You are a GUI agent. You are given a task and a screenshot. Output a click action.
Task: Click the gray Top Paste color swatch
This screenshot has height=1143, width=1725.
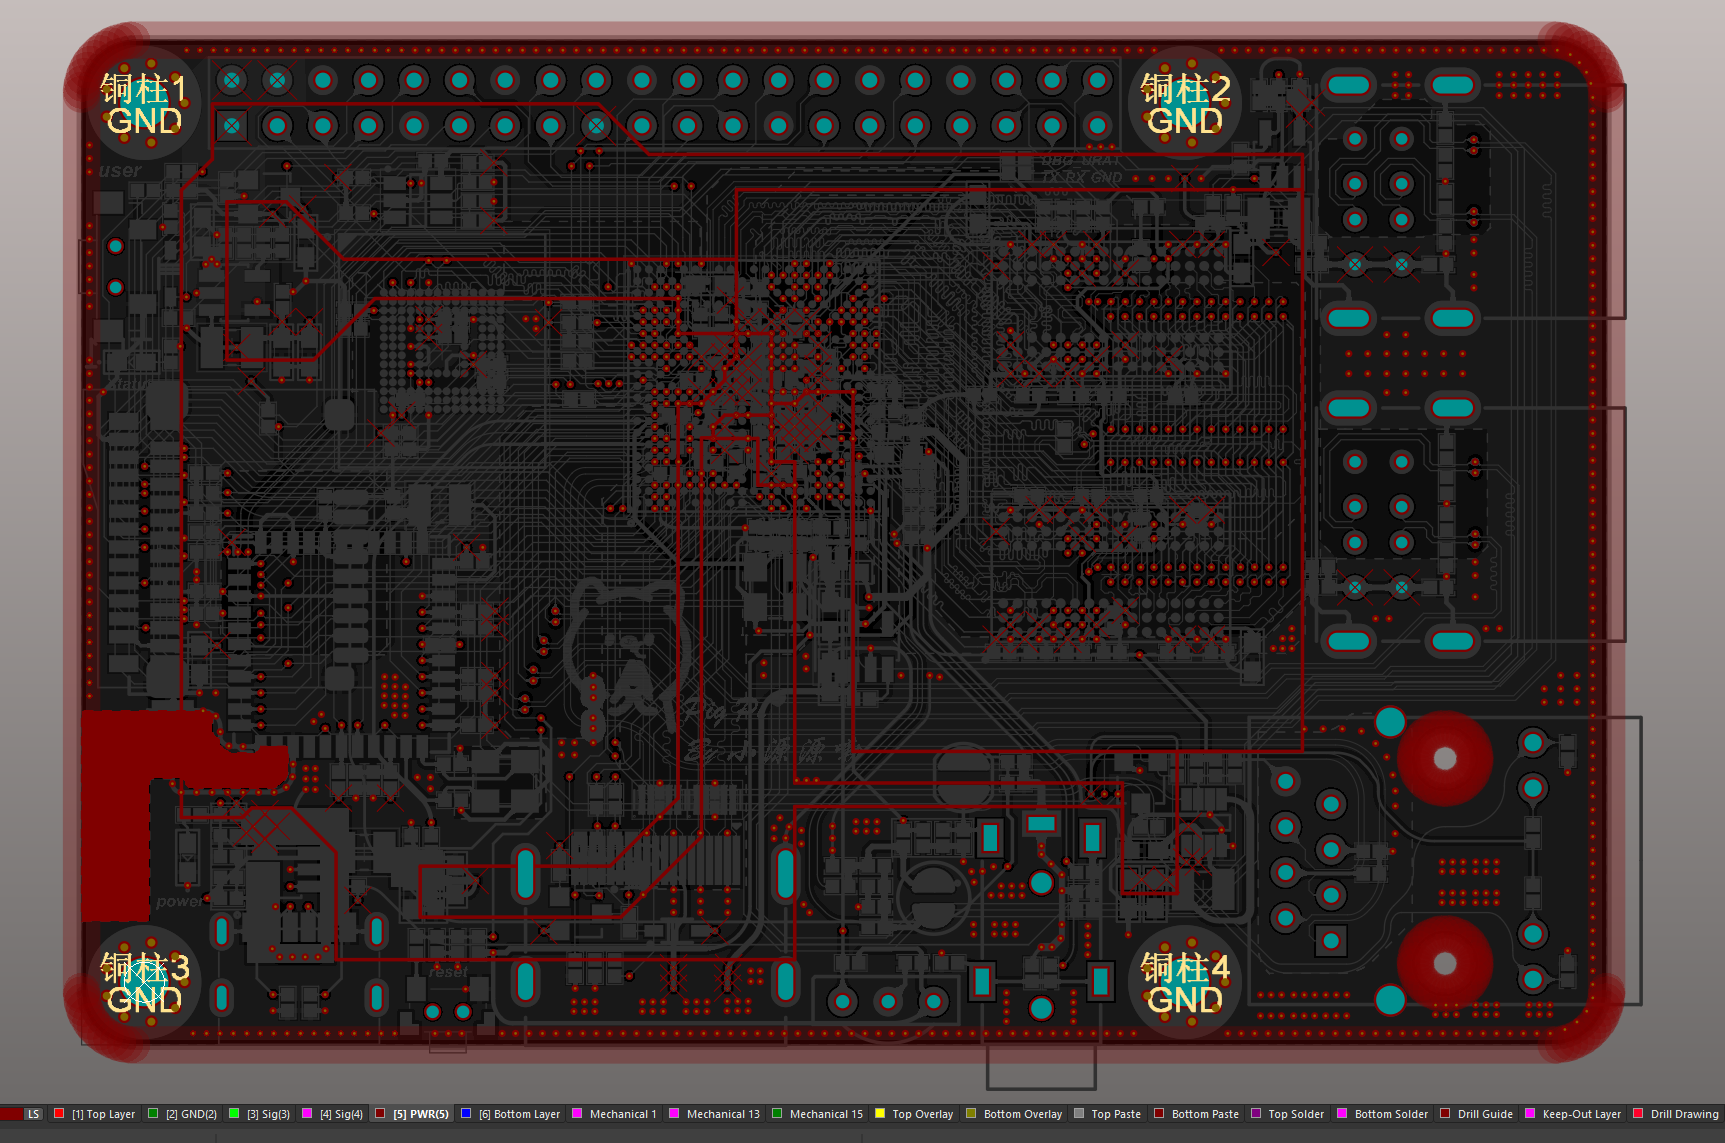(1079, 1113)
